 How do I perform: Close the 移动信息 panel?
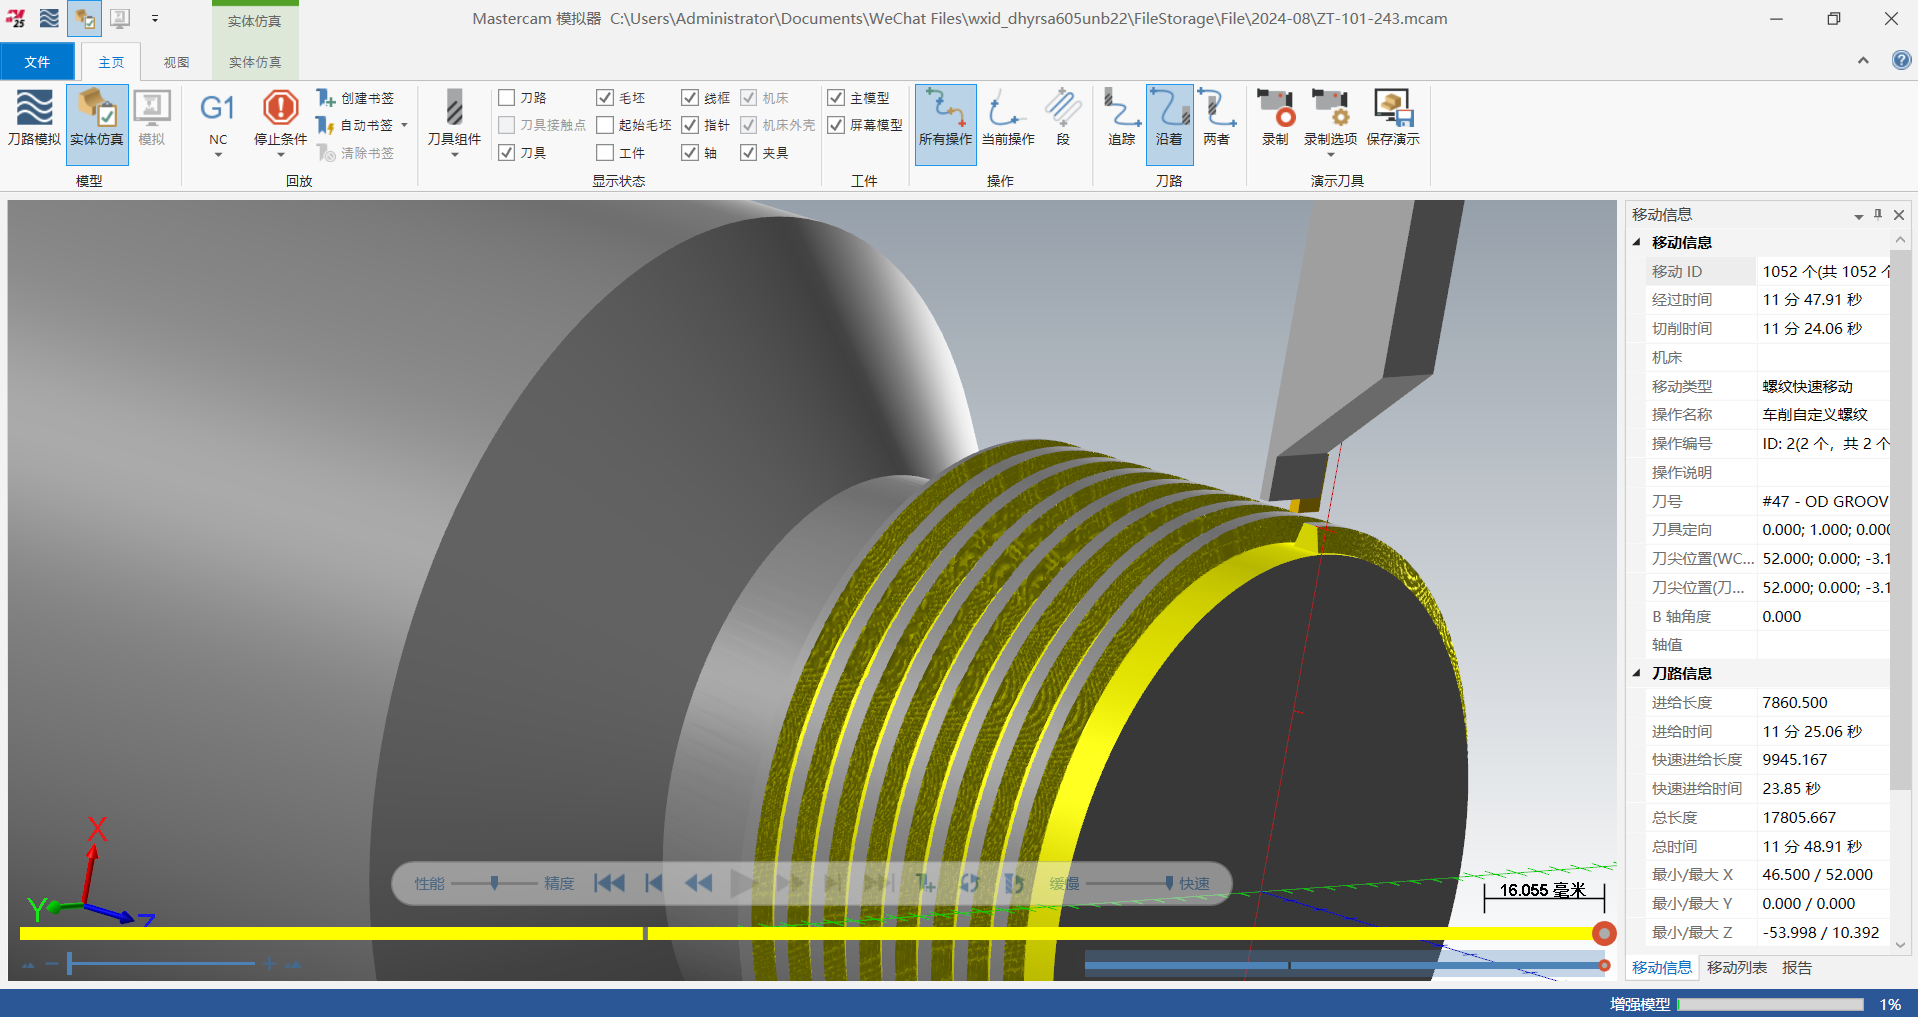click(1899, 215)
